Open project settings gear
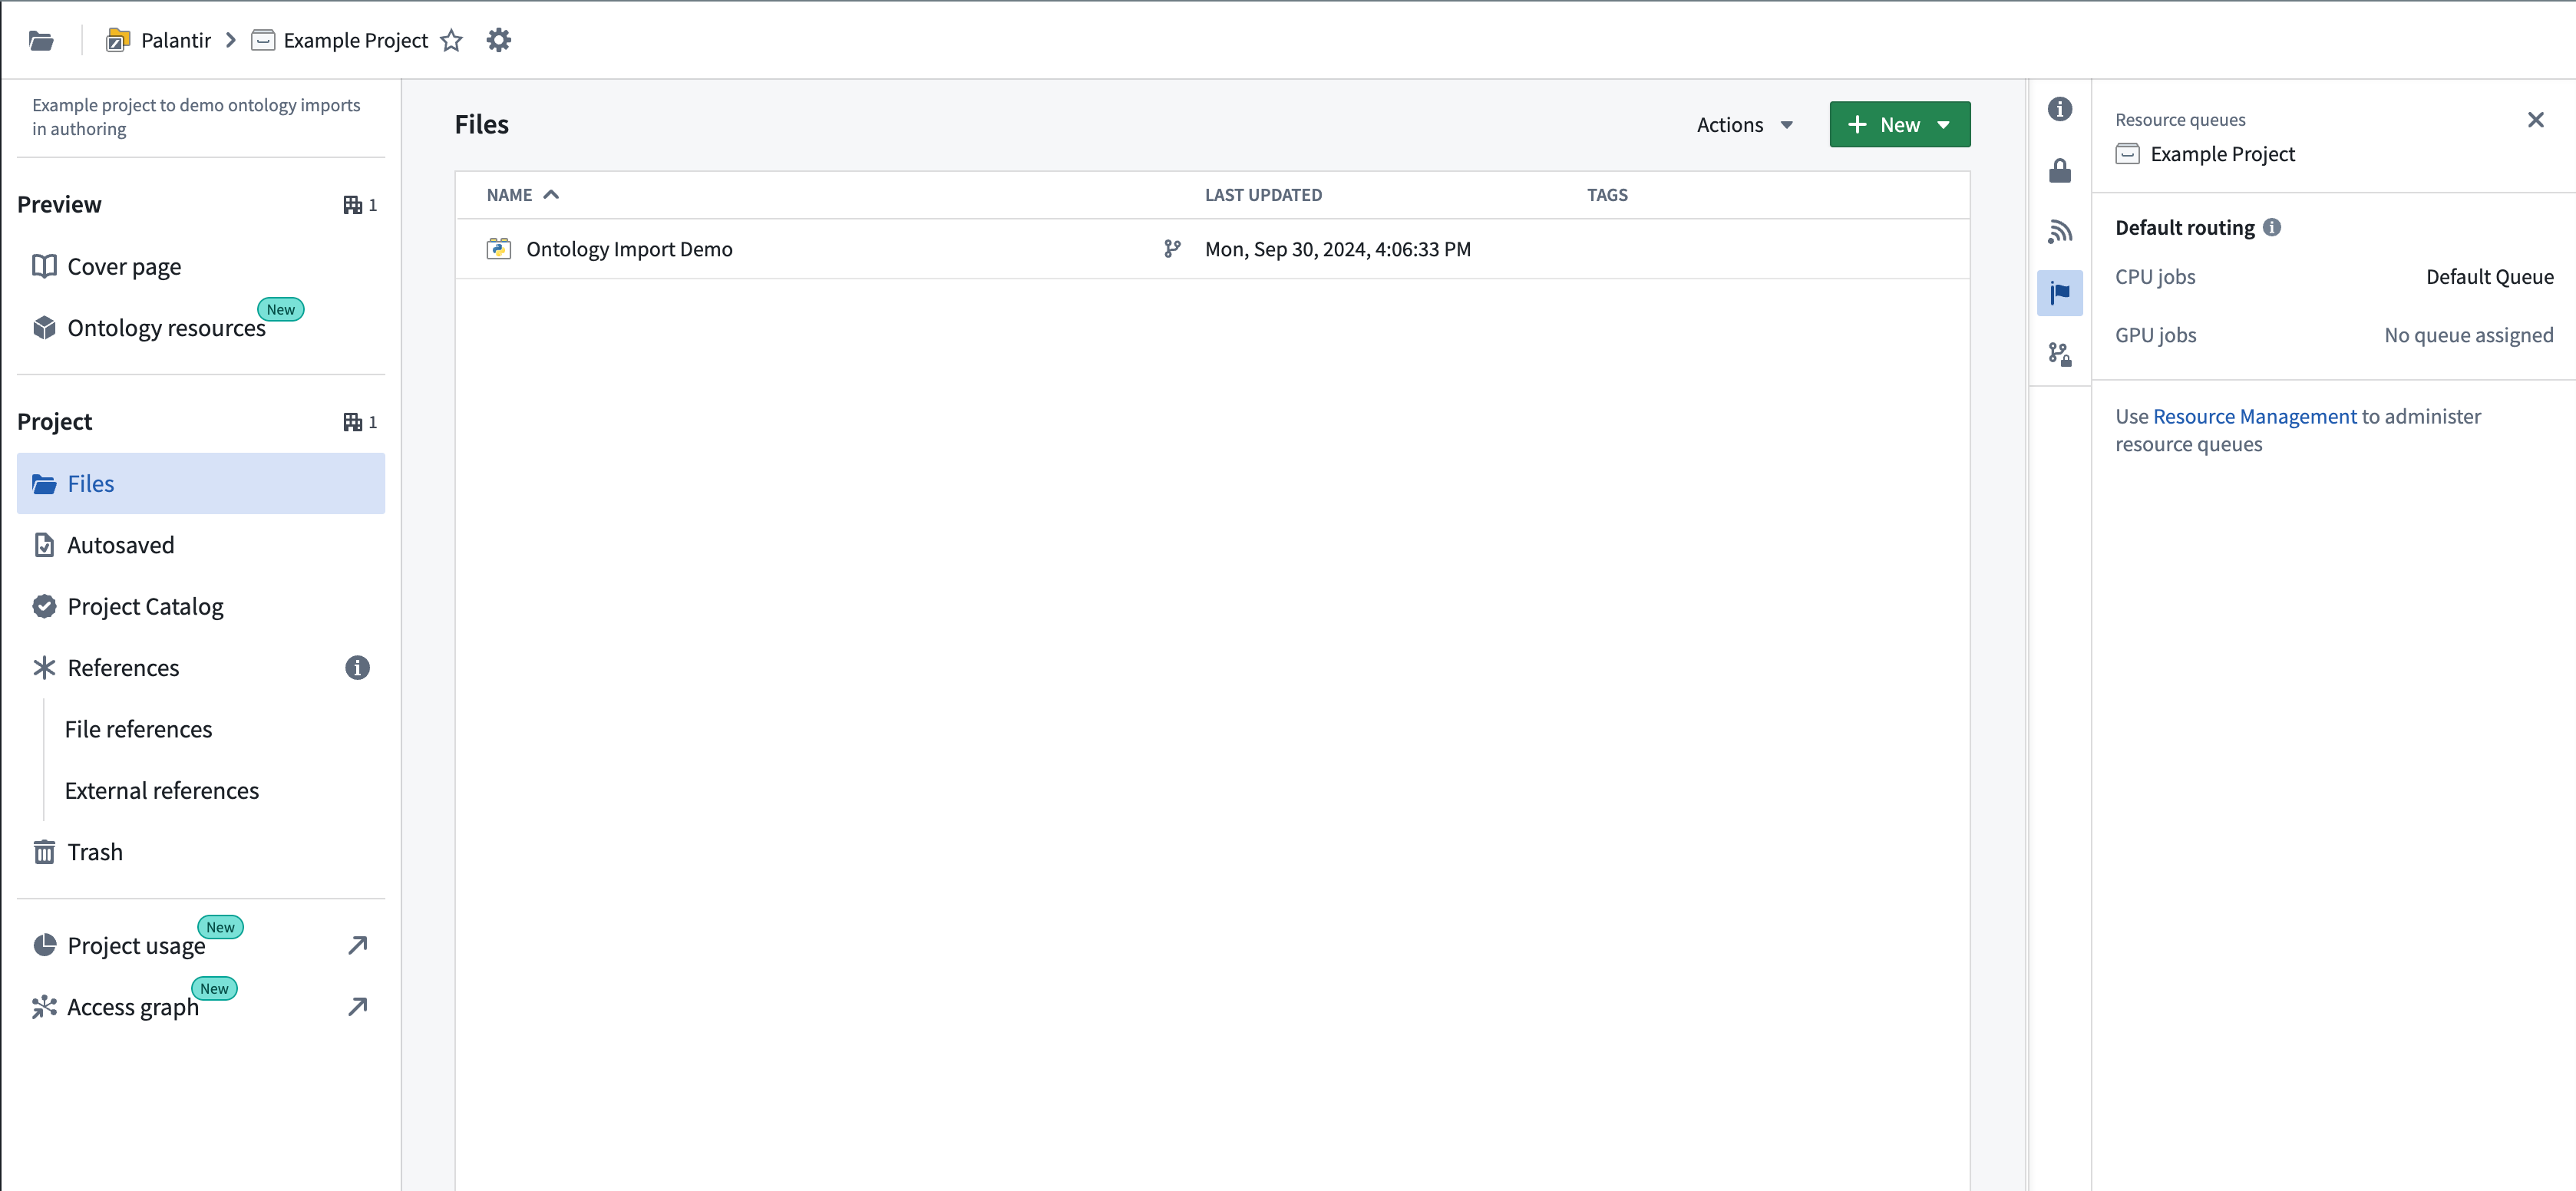Image resolution: width=2576 pixels, height=1191 pixels. tap(498, 40)
